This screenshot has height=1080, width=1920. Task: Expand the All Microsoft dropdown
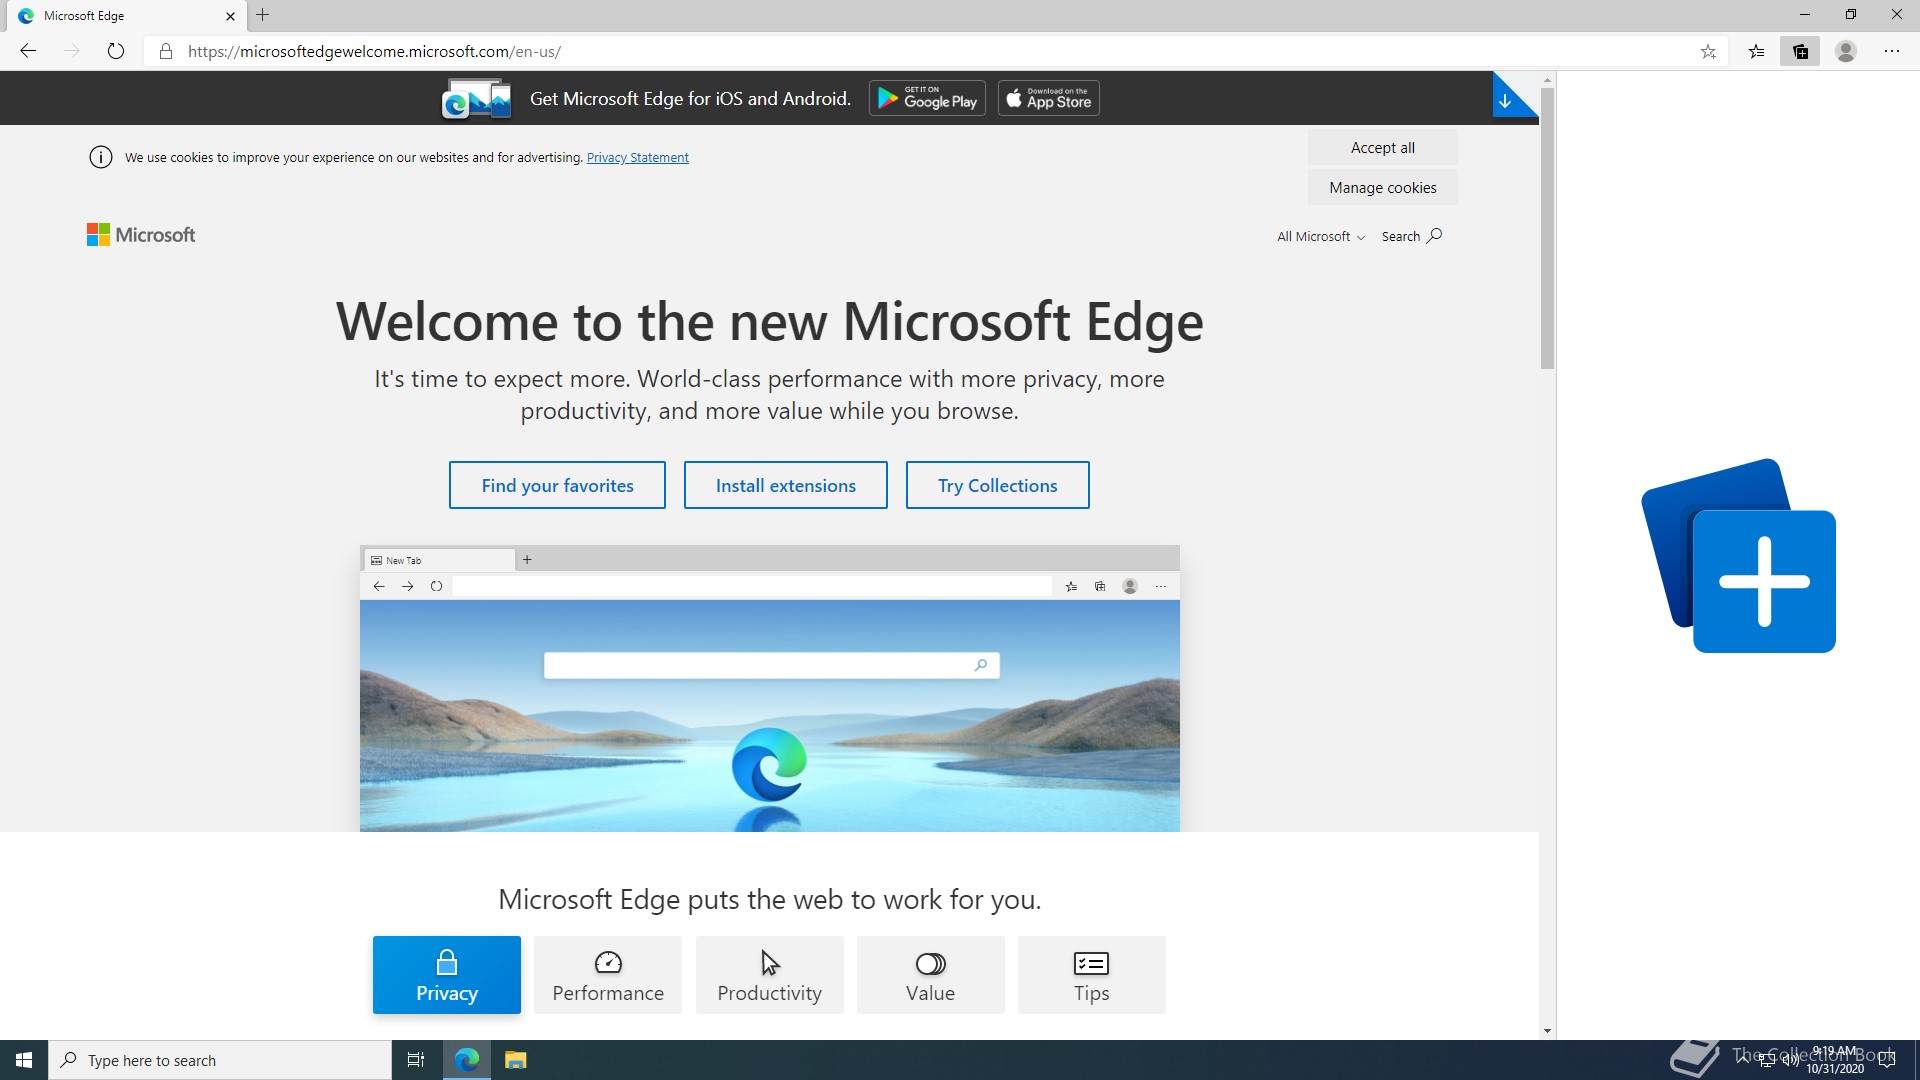1320,236
